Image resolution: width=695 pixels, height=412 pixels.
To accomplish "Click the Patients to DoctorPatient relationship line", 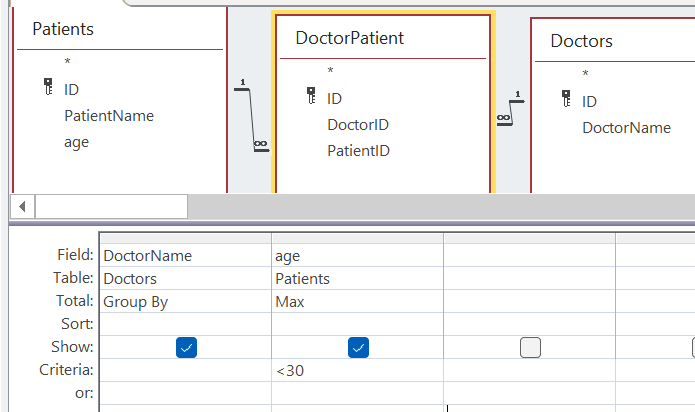I will pyautogui.click(x=252, y=116).
